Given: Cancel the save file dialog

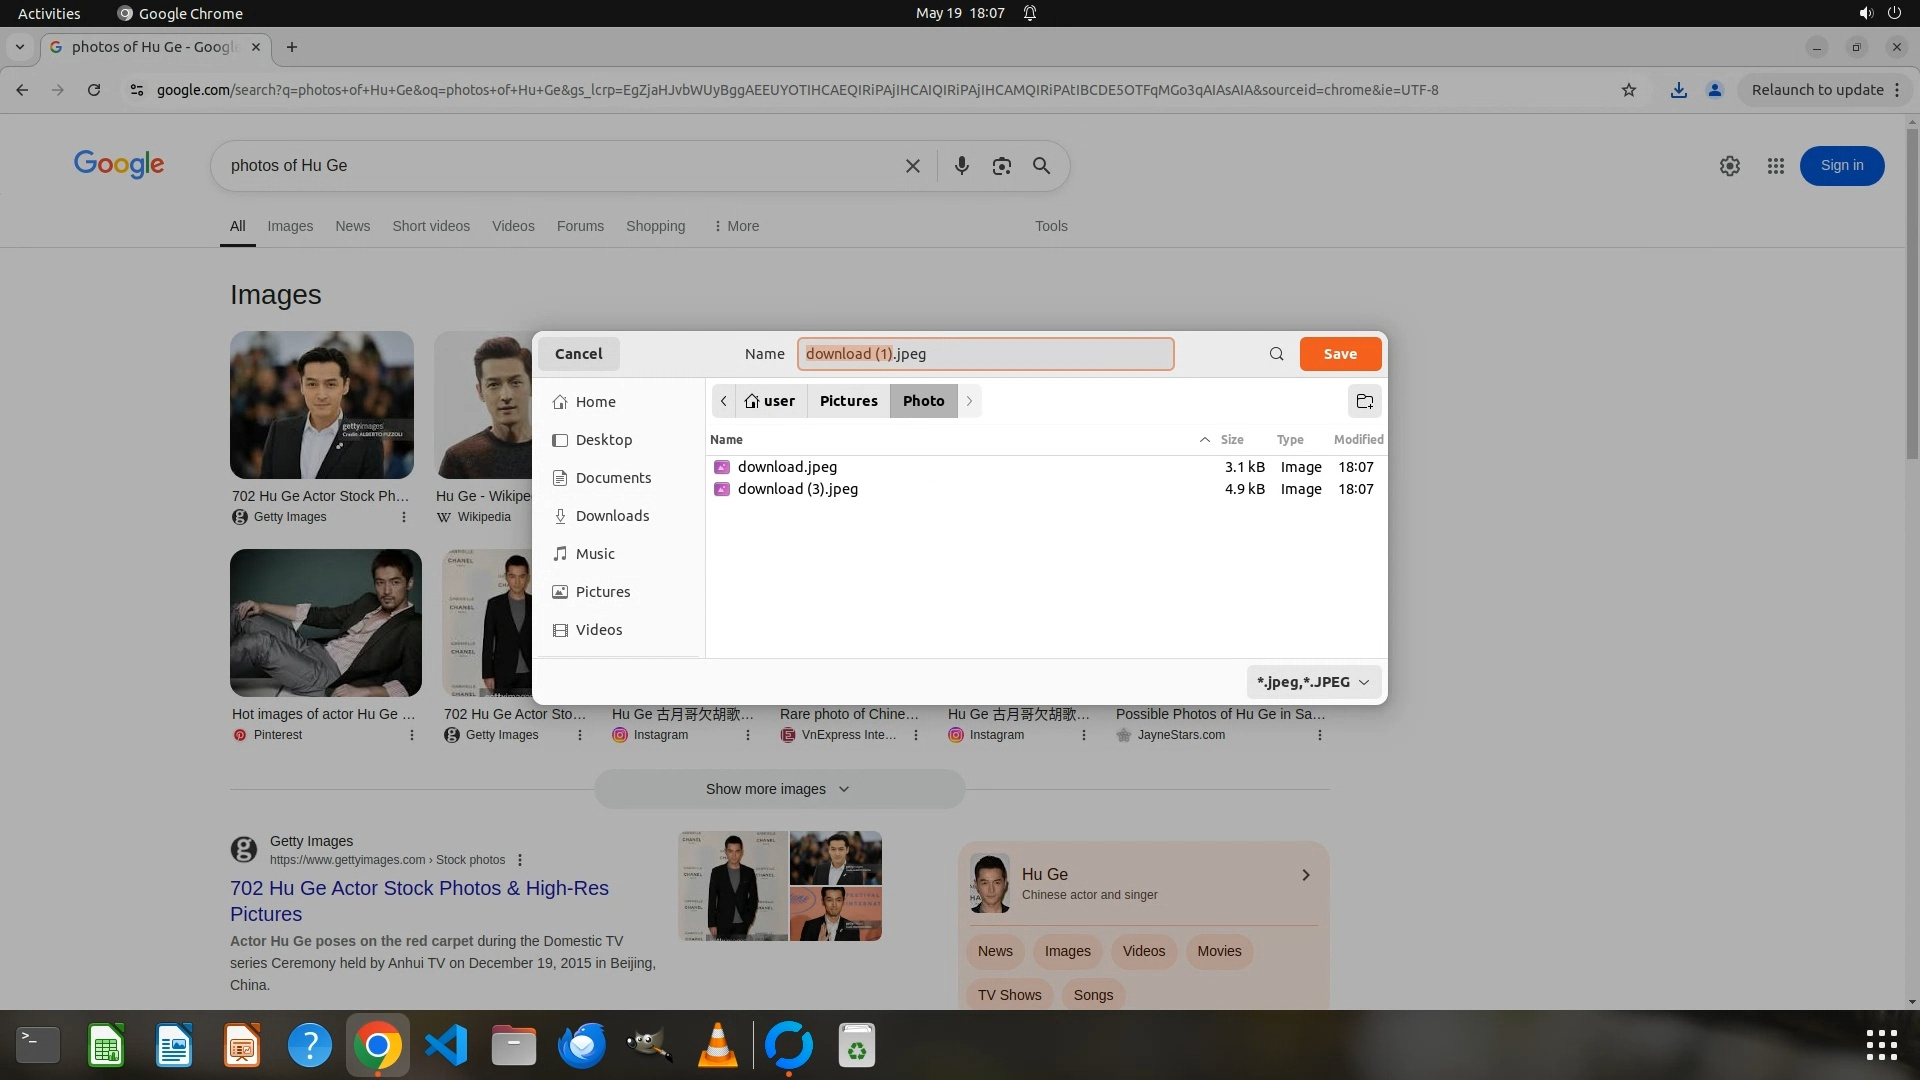Looking at the screenshot, I should (578, 354).
